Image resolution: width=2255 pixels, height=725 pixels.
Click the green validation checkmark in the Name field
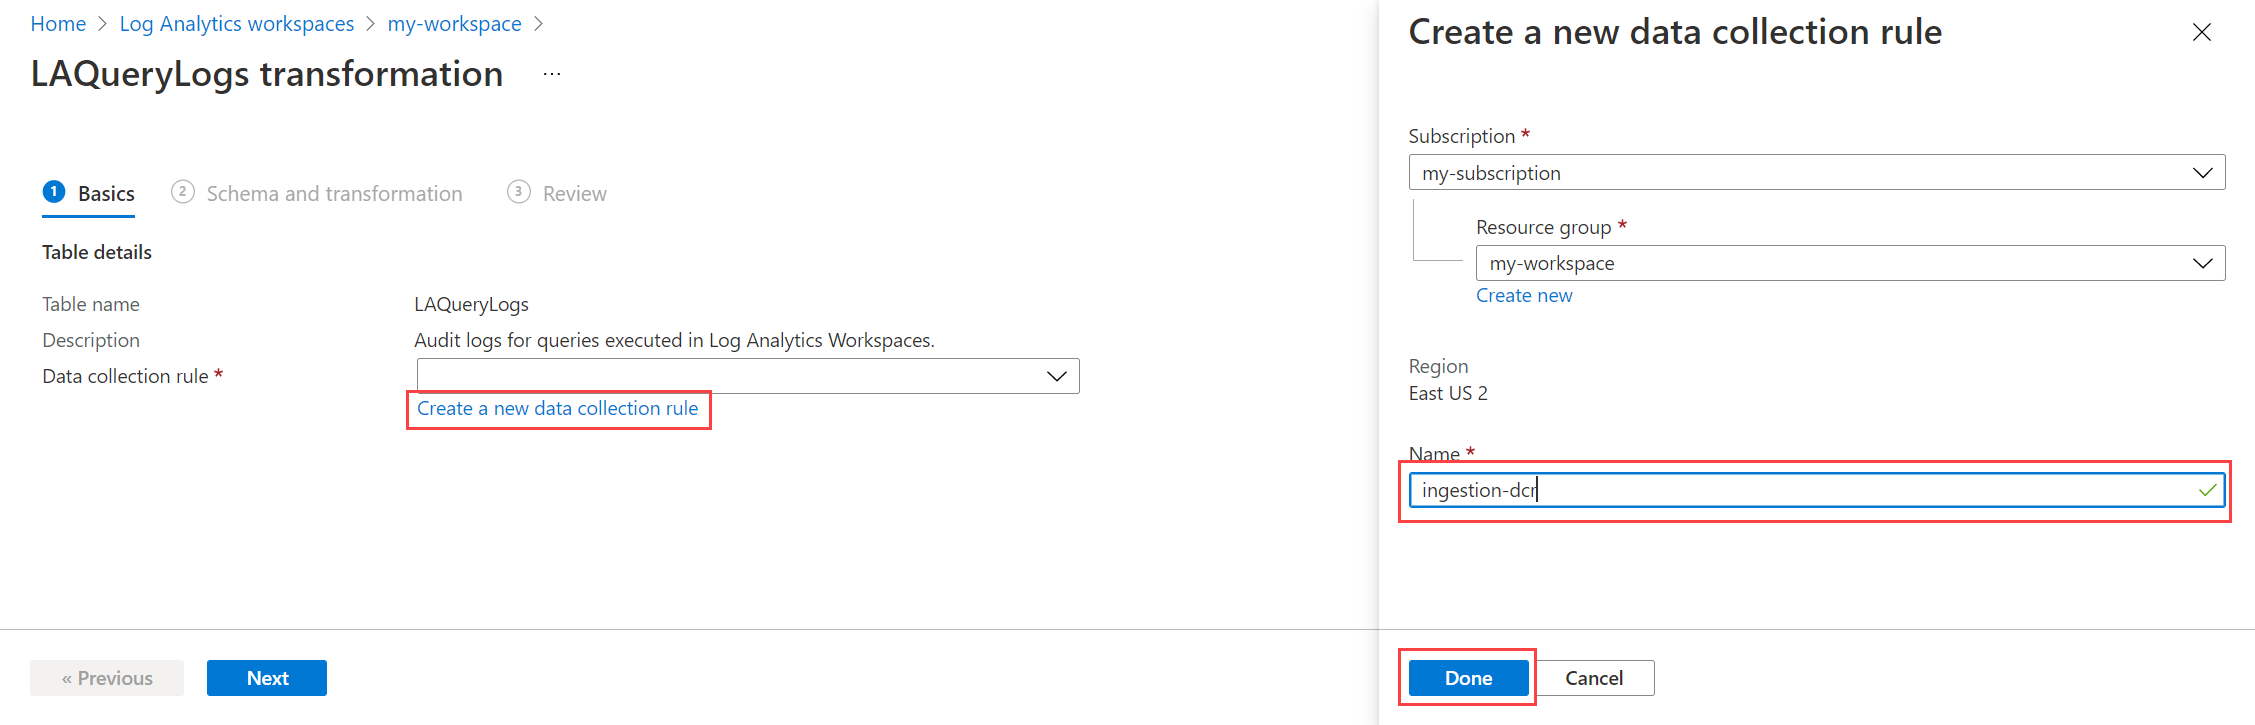pos(2207,490)
